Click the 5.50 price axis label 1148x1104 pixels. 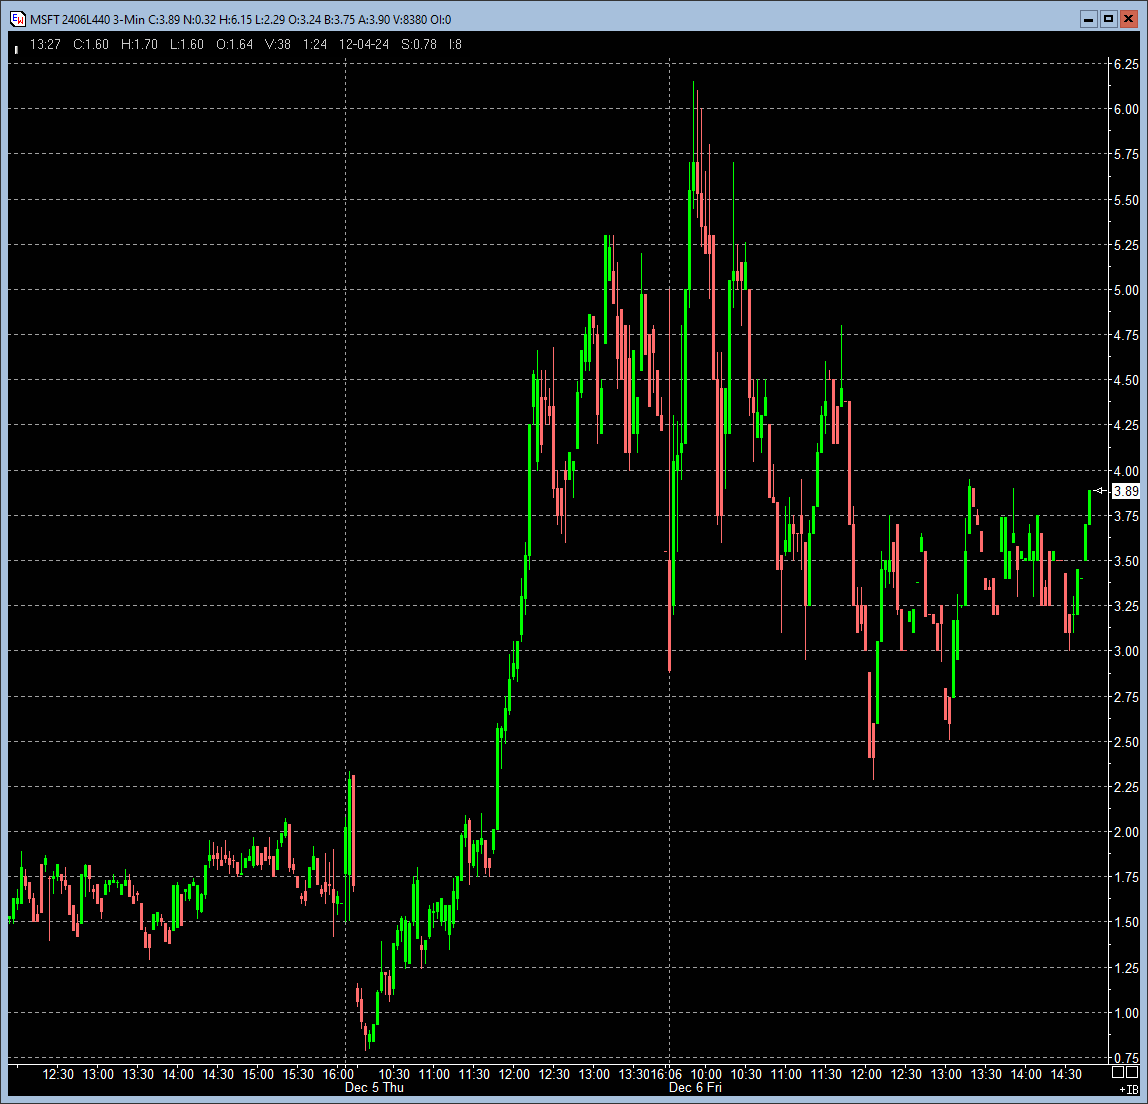1126,200
